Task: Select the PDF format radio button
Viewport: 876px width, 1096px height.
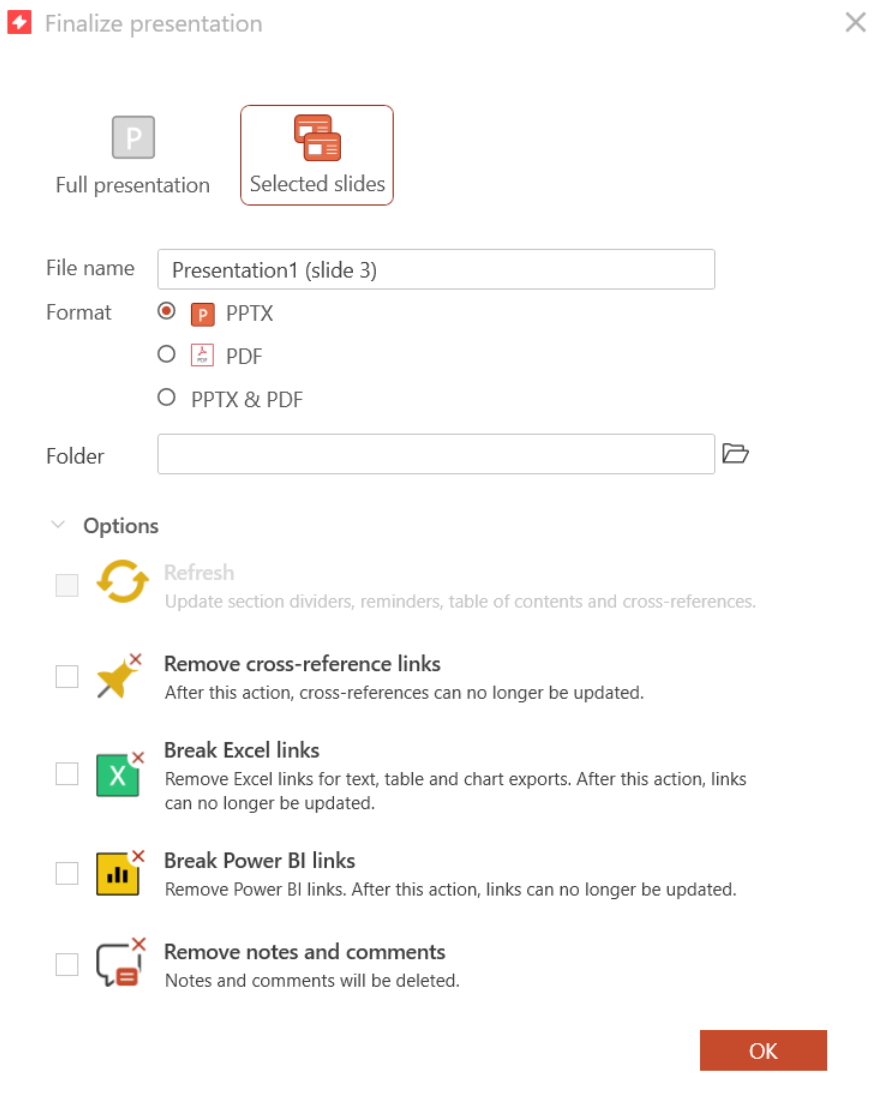Action: pos(165,355)
